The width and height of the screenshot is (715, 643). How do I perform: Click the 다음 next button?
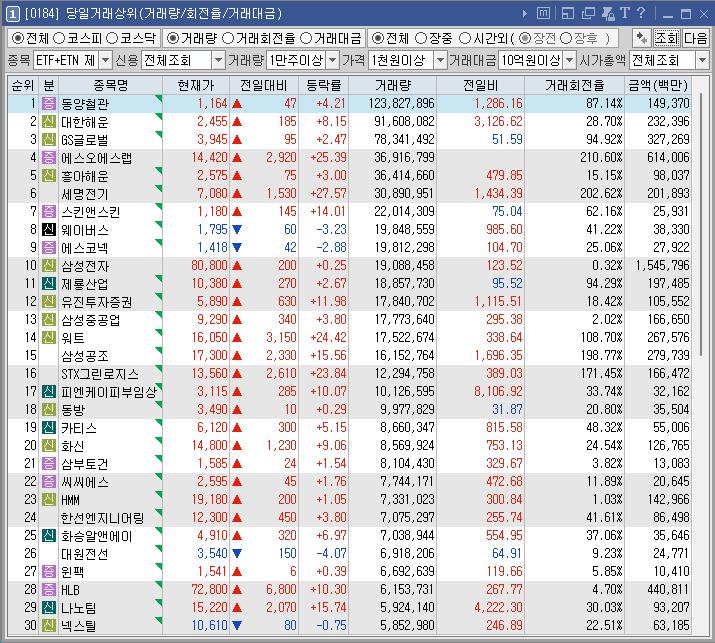click(x=695, y=38)
